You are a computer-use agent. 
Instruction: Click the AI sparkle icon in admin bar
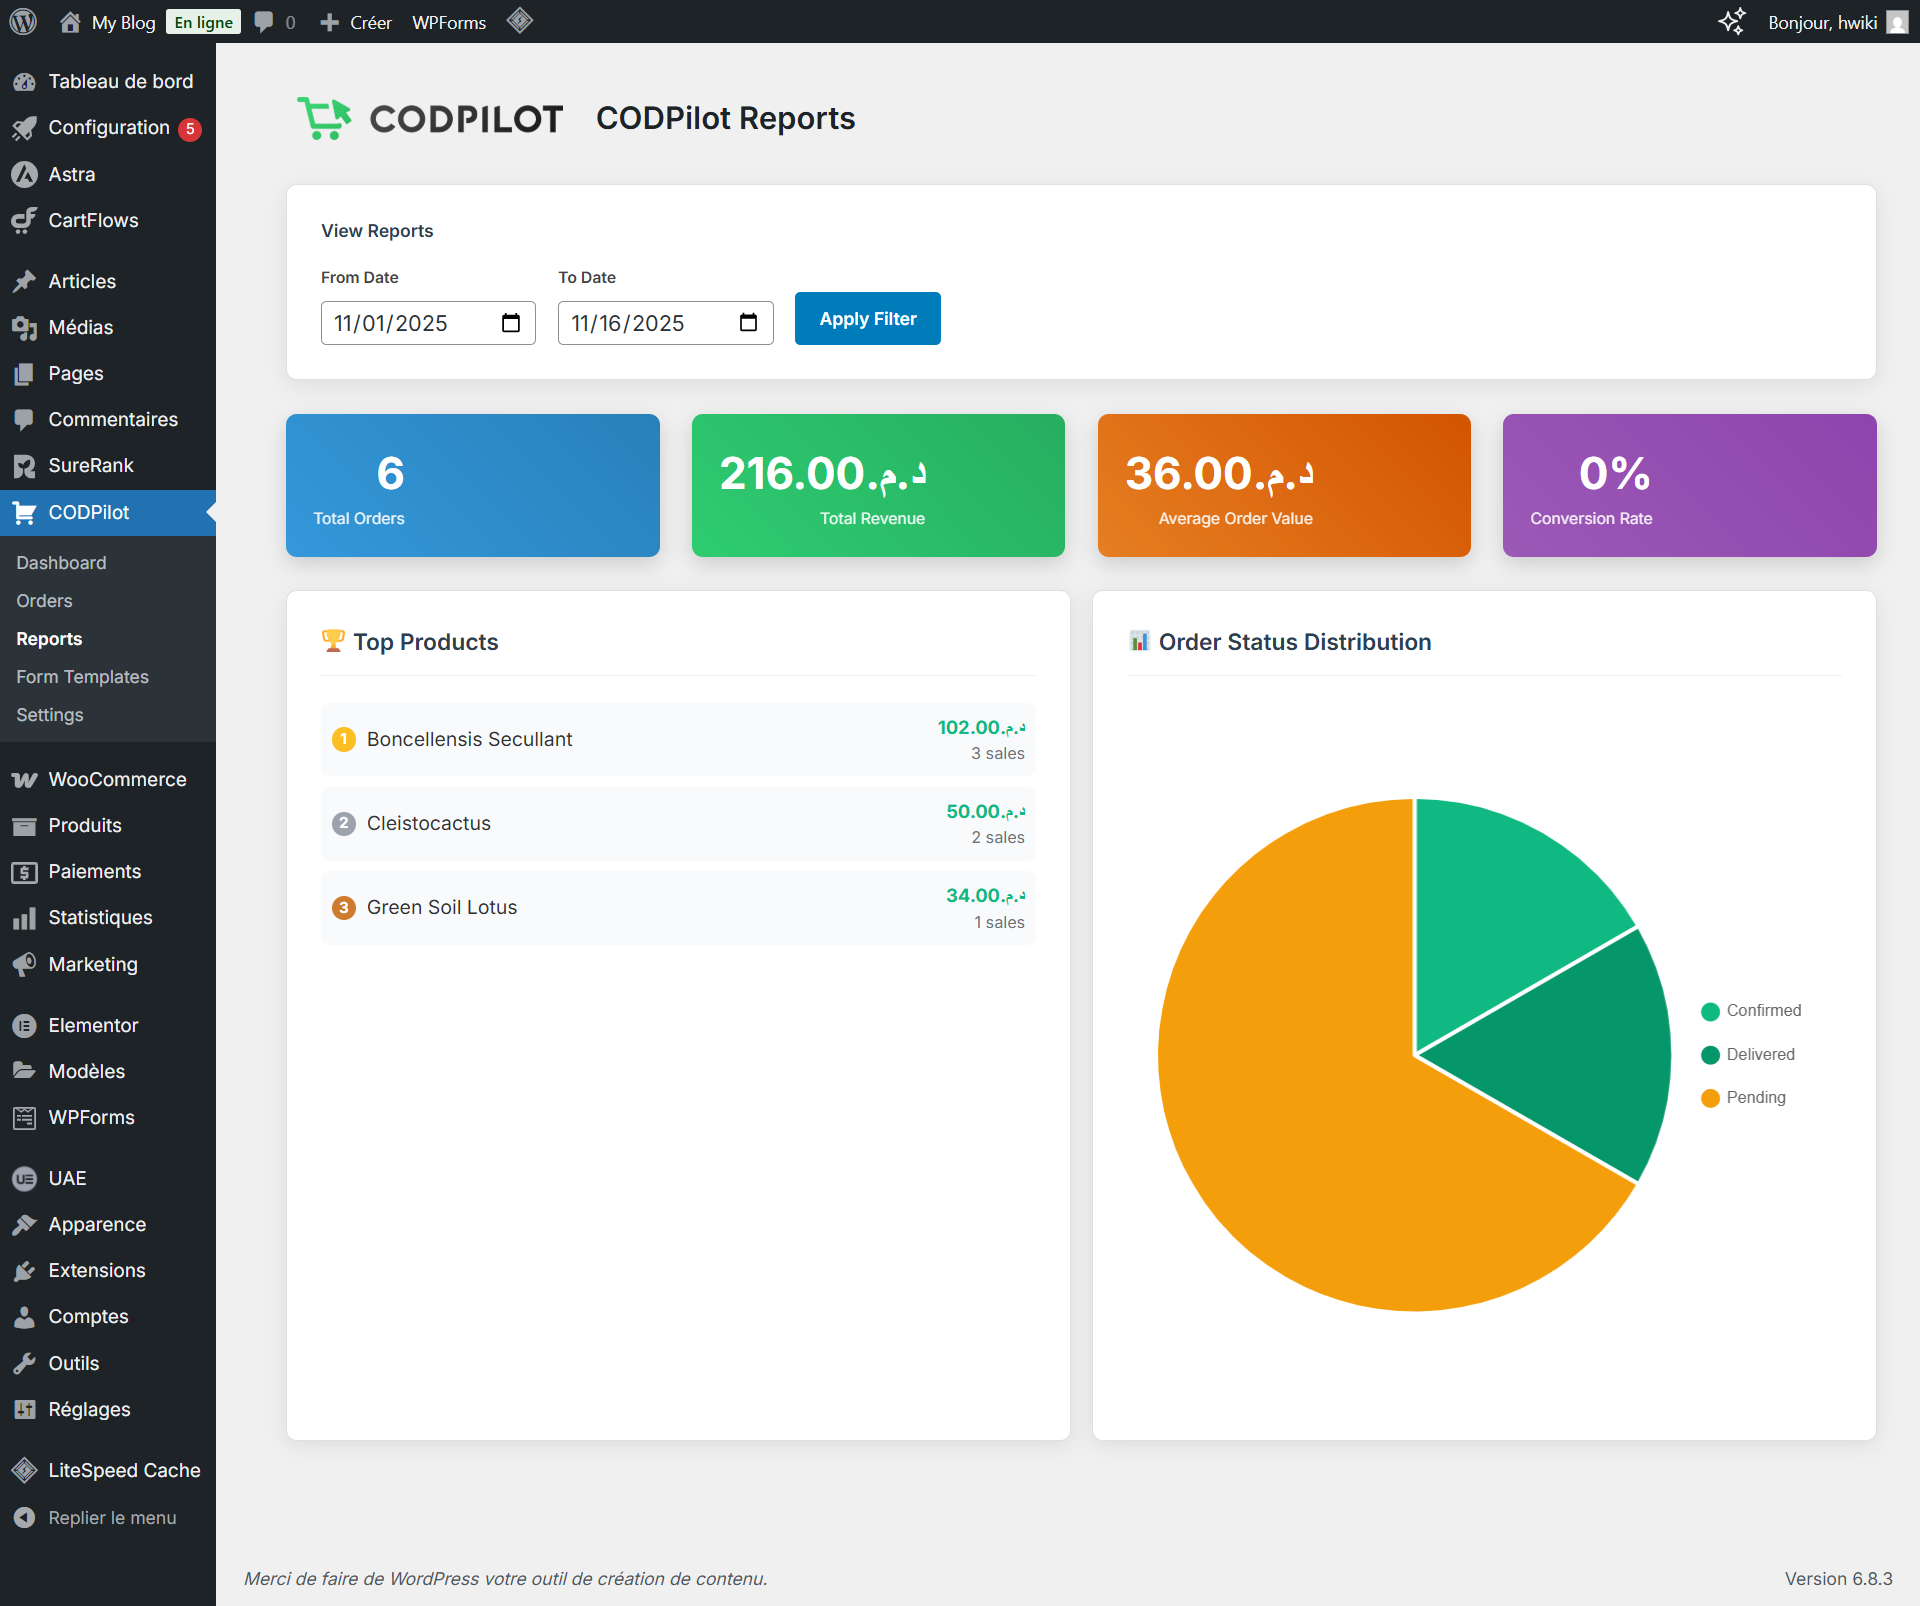click(x=1731, y=21)
